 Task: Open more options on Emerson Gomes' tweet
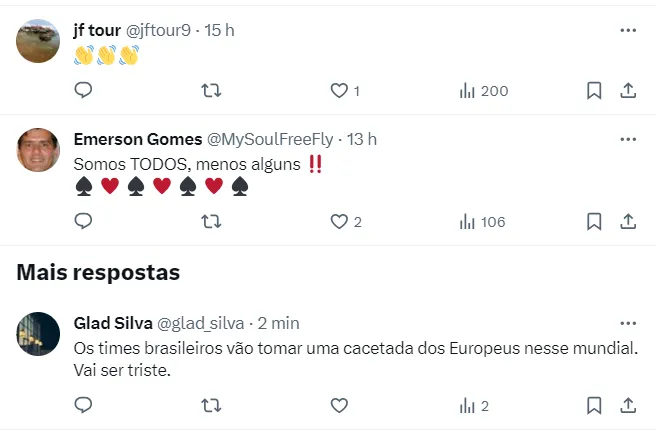click(628, 139)
